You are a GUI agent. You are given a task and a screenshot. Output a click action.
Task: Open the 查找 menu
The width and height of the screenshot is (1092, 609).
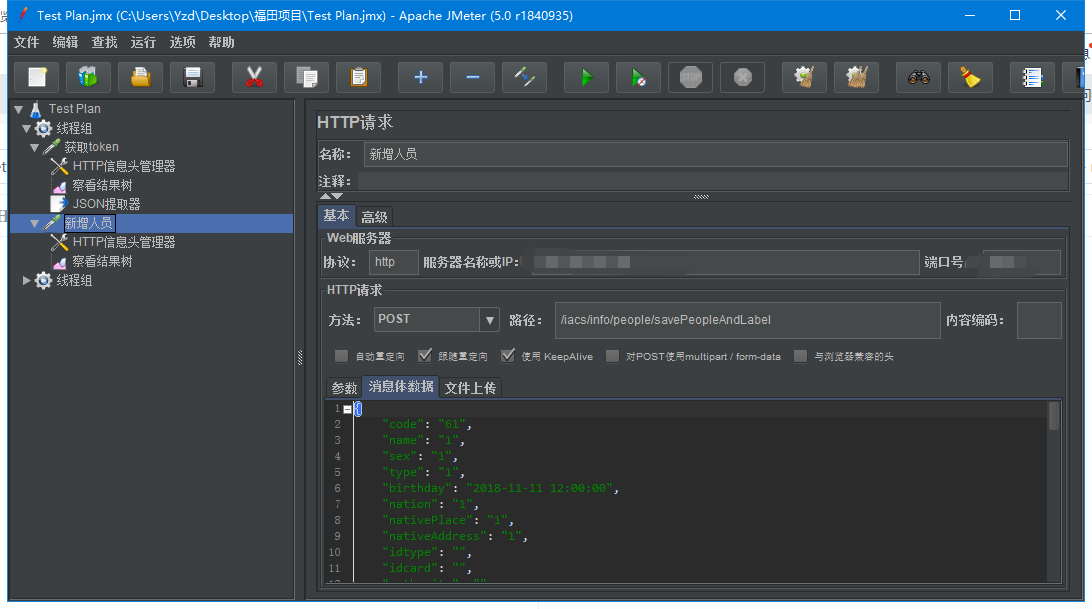104,43
